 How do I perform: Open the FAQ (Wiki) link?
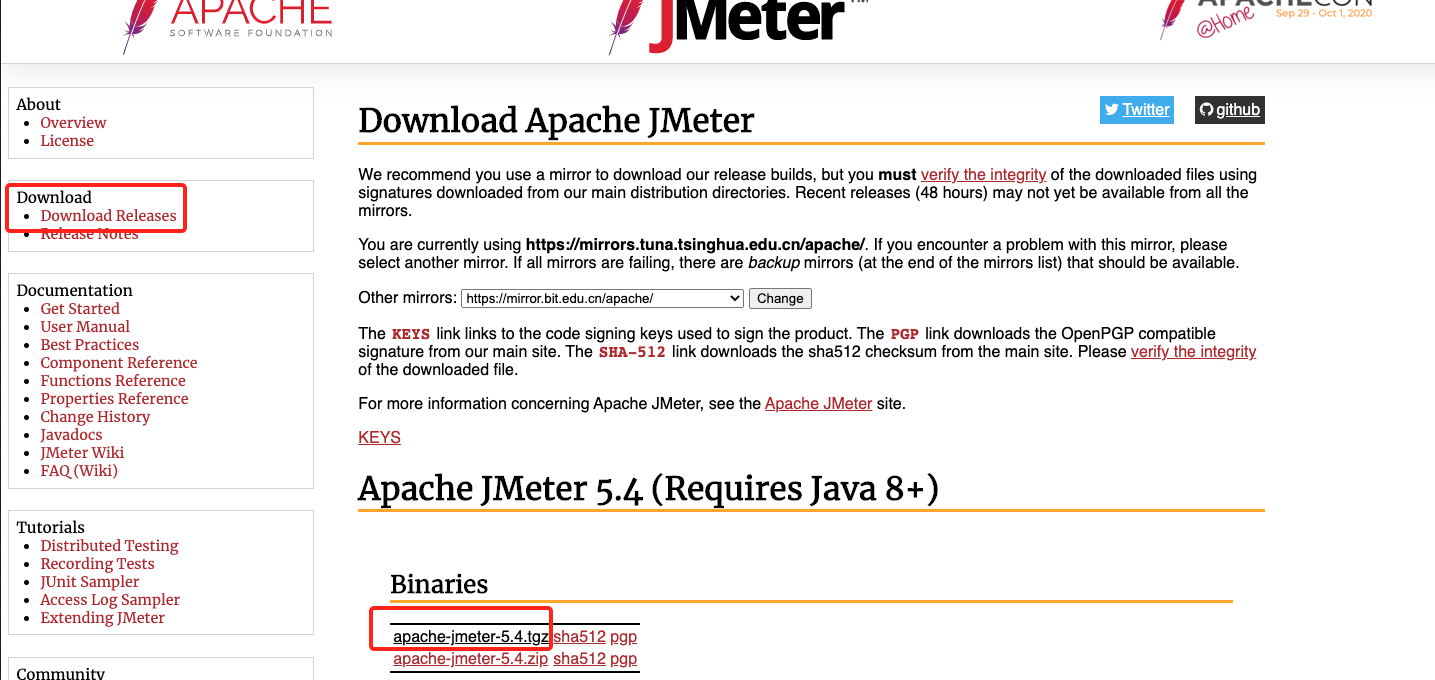[79, 471]
